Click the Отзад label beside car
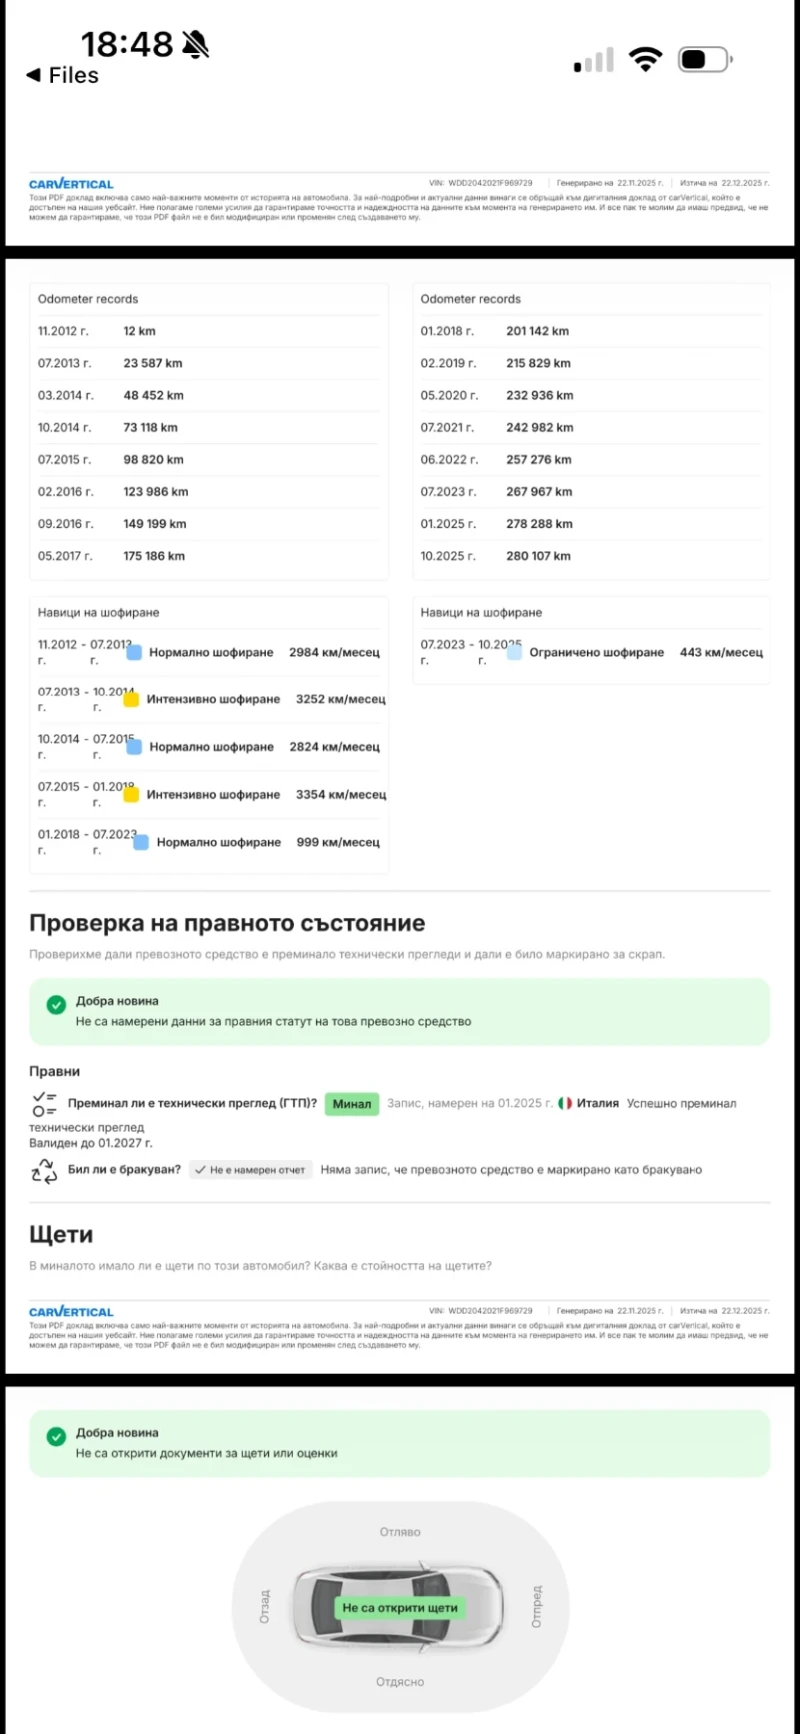 click(265, 1606)
